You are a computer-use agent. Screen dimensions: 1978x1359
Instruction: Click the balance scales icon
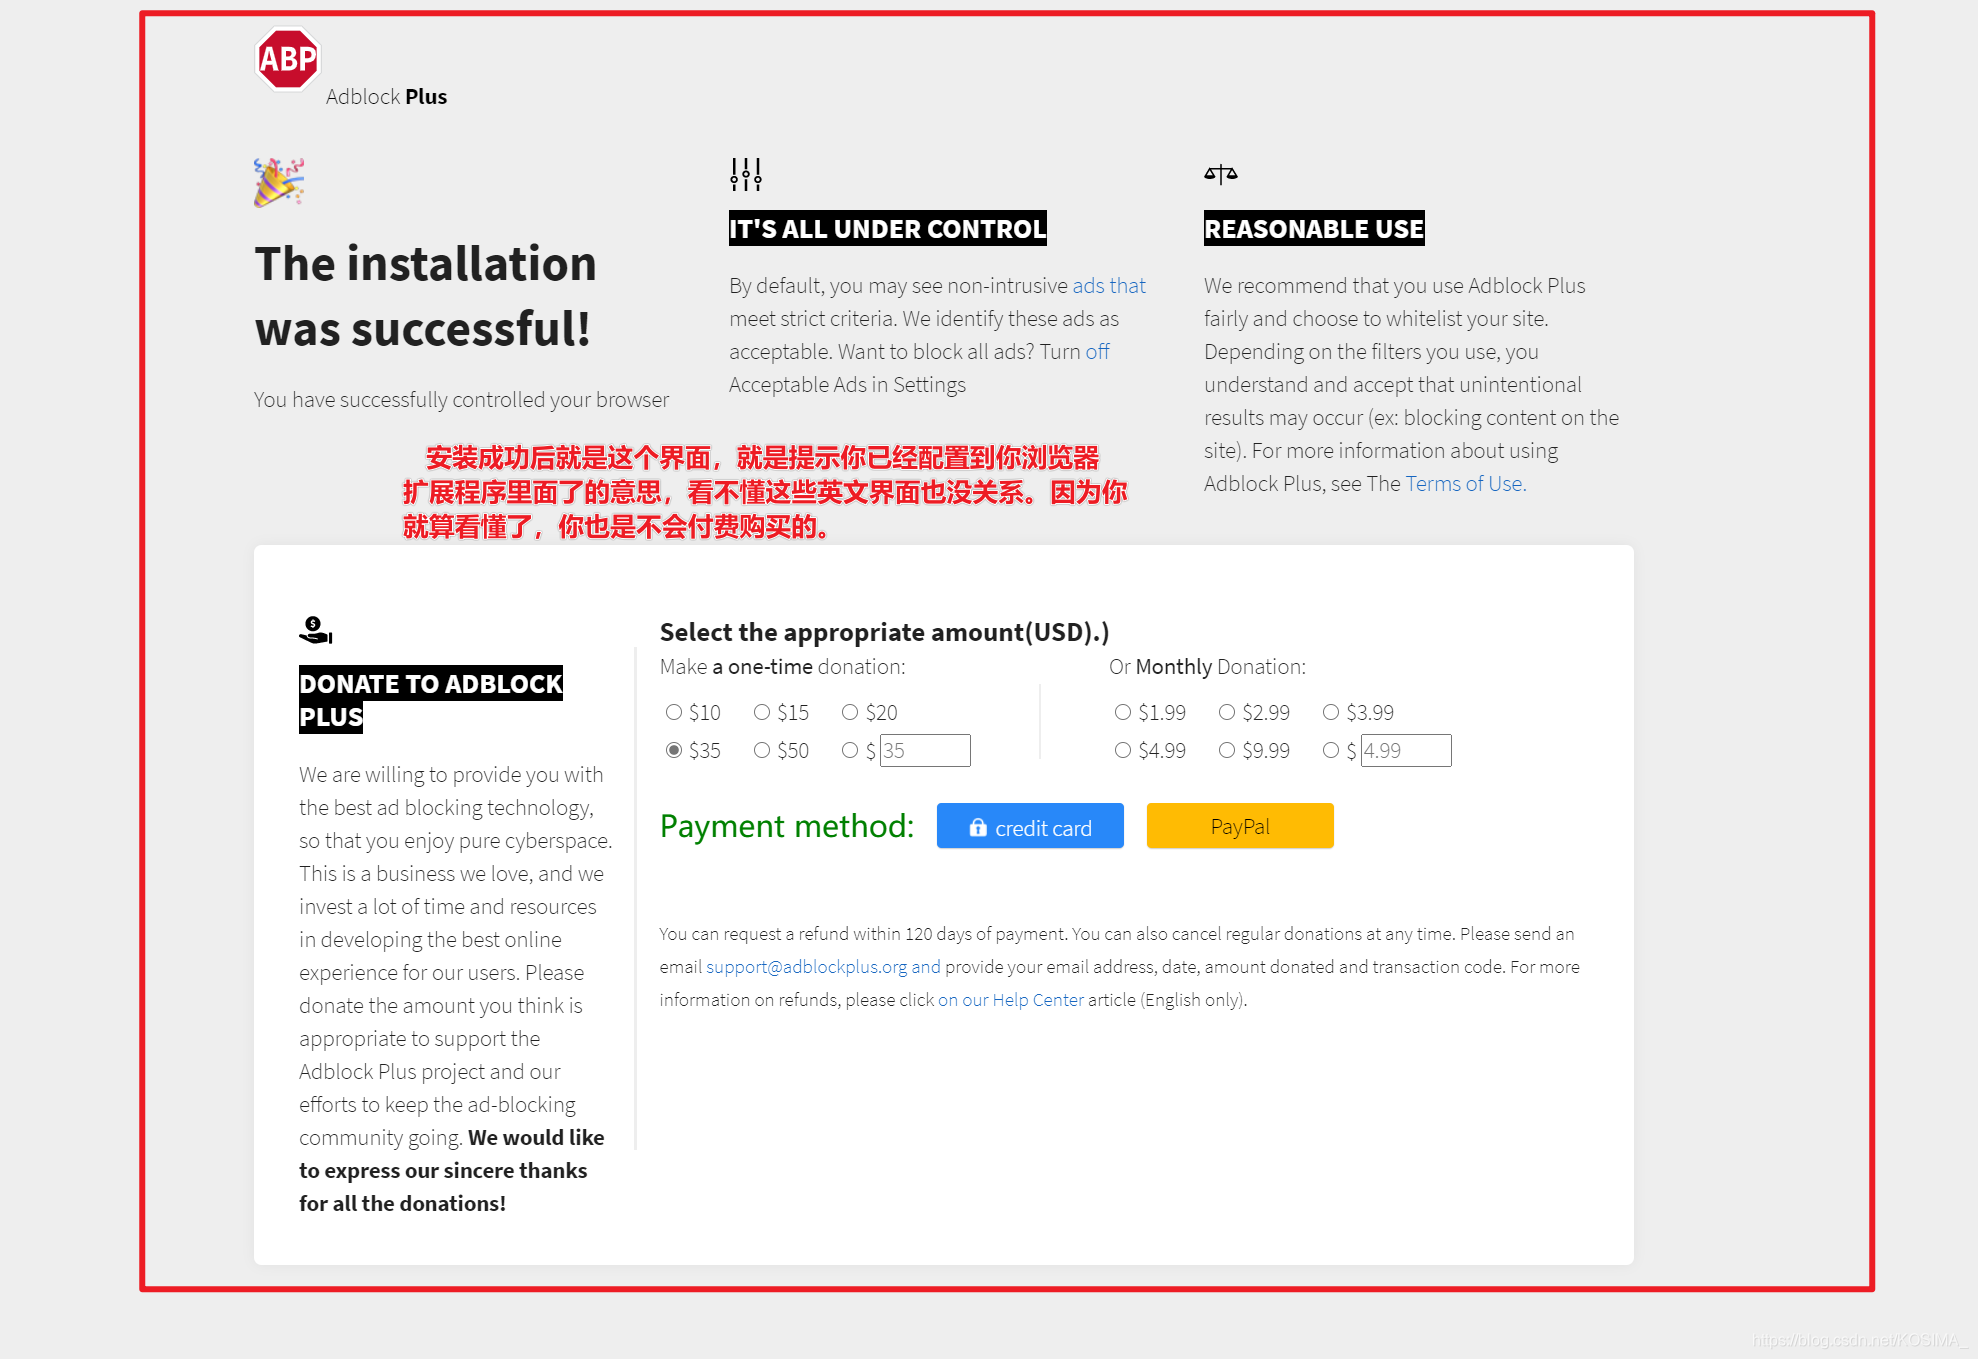1221,174
